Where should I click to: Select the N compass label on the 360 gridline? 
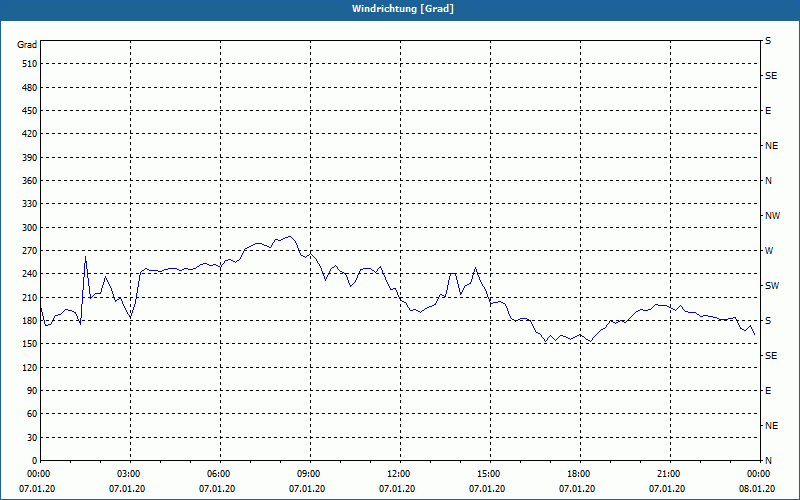pyautogui.click(x=768, y=181)
